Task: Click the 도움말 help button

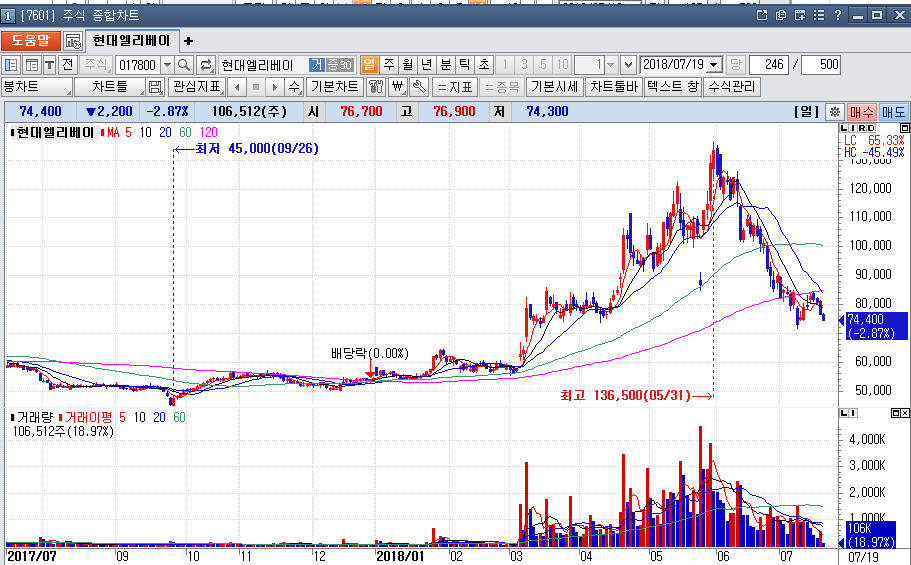Action: click(30, 41)
